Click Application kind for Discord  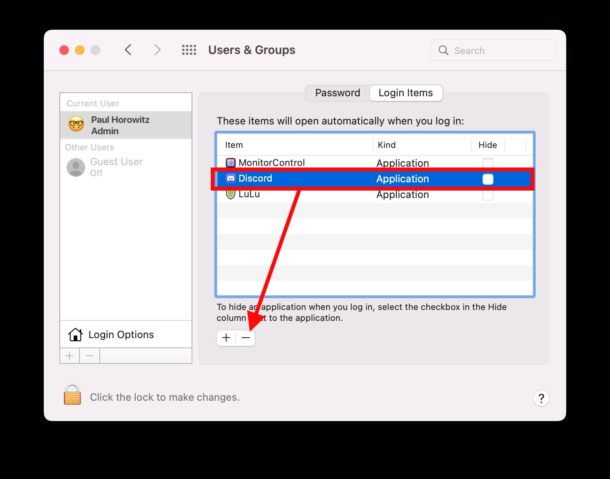tap(403, 179)
